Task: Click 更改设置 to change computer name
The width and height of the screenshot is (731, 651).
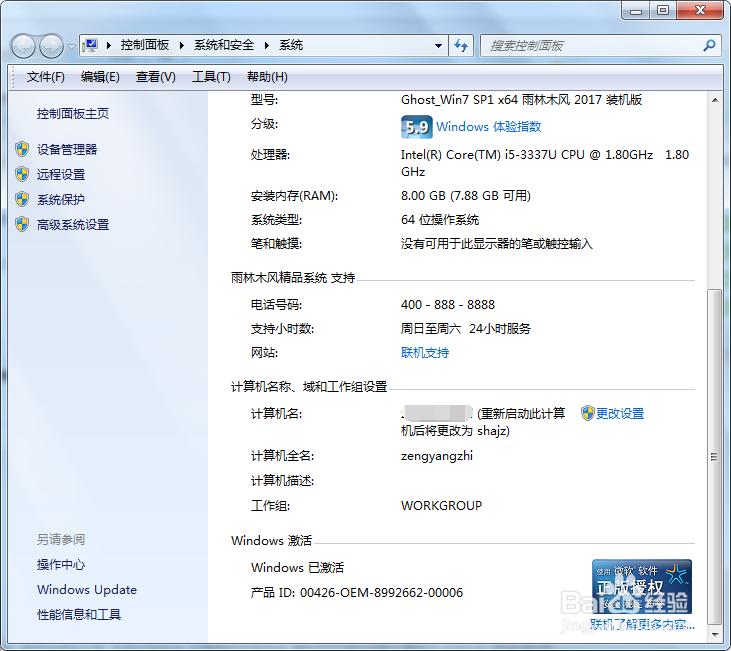Action: (620, 414)
